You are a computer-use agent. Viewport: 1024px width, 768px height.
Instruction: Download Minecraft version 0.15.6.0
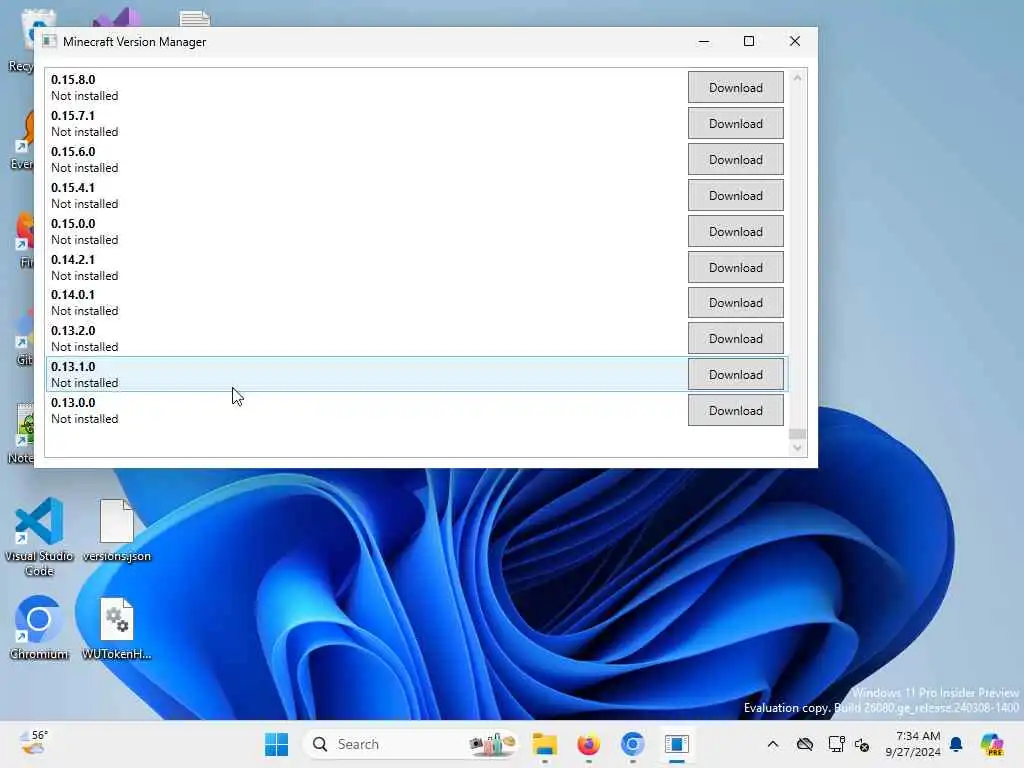[x=735, y=159]
